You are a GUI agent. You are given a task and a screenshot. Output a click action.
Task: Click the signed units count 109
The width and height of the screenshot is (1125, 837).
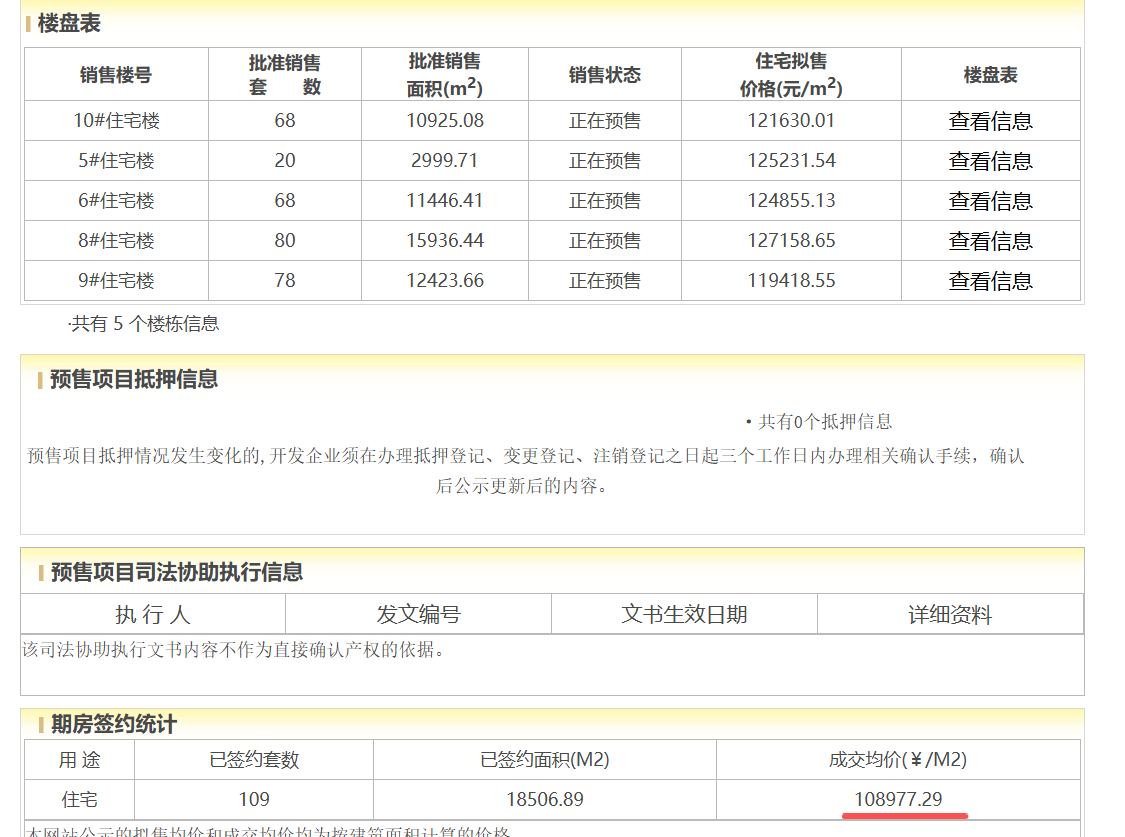[254, 799]
